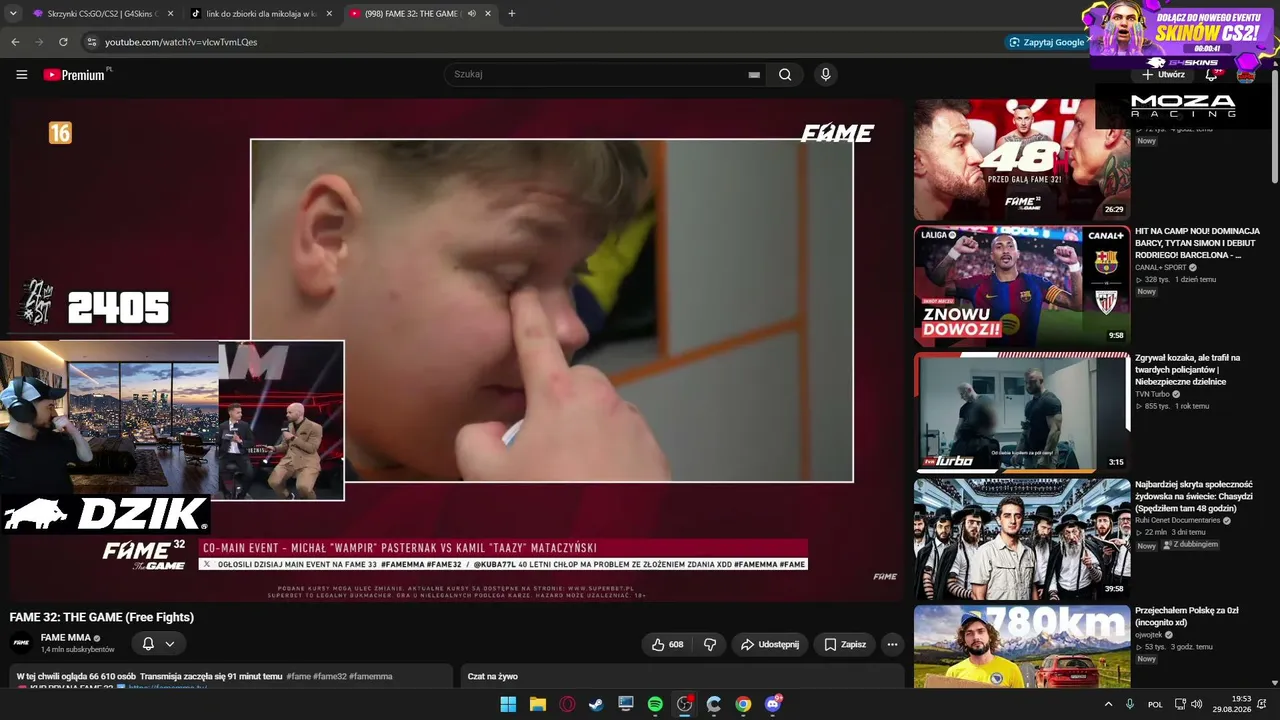Select the FAME 32: THE GAME tab
Image resolution: width=1280 pixels, height=720 pixels.
click(x=420, y=14)
